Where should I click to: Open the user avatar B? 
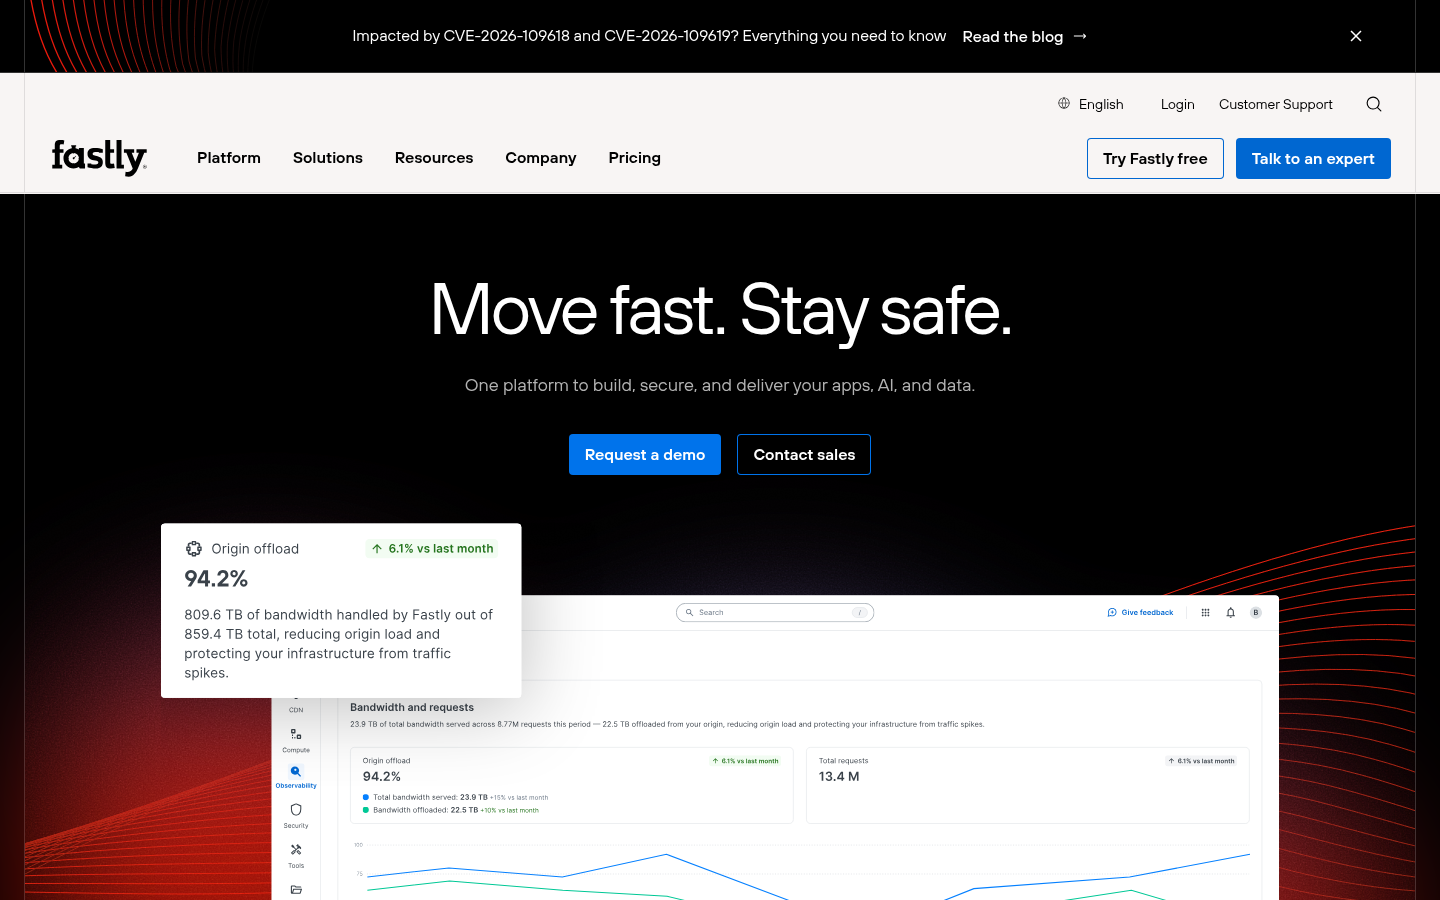tap(1256, 613)
